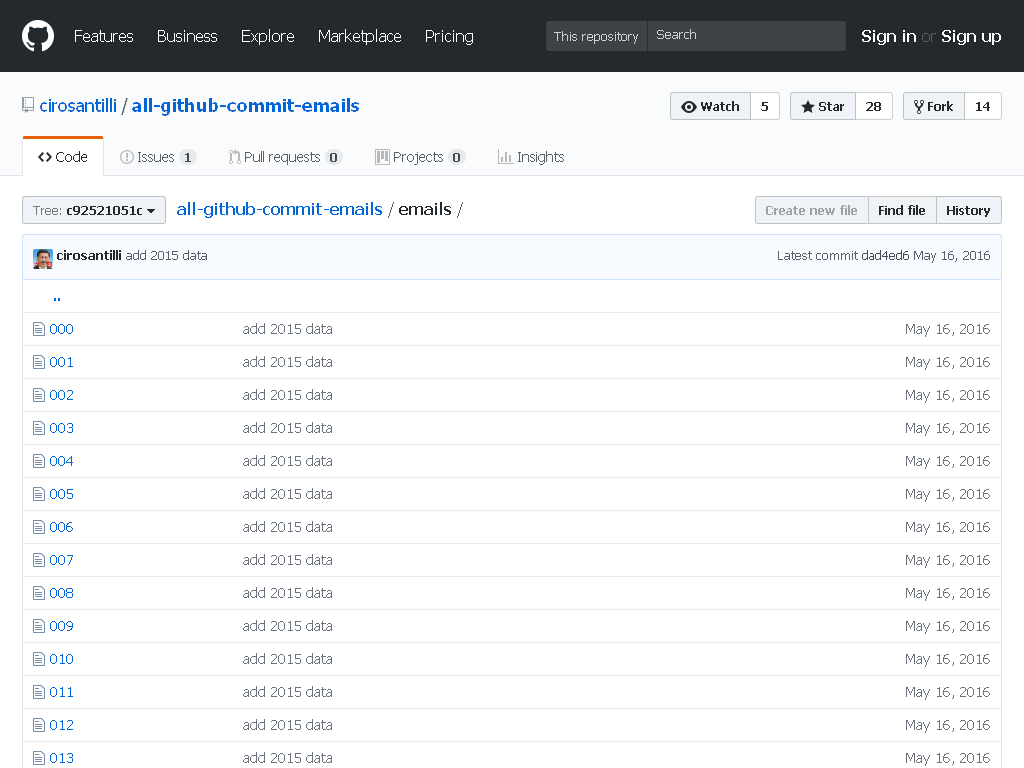This screenshot has width=1024, height=768.
Task: Click Sign up link
Action: (x=971, y=36)
